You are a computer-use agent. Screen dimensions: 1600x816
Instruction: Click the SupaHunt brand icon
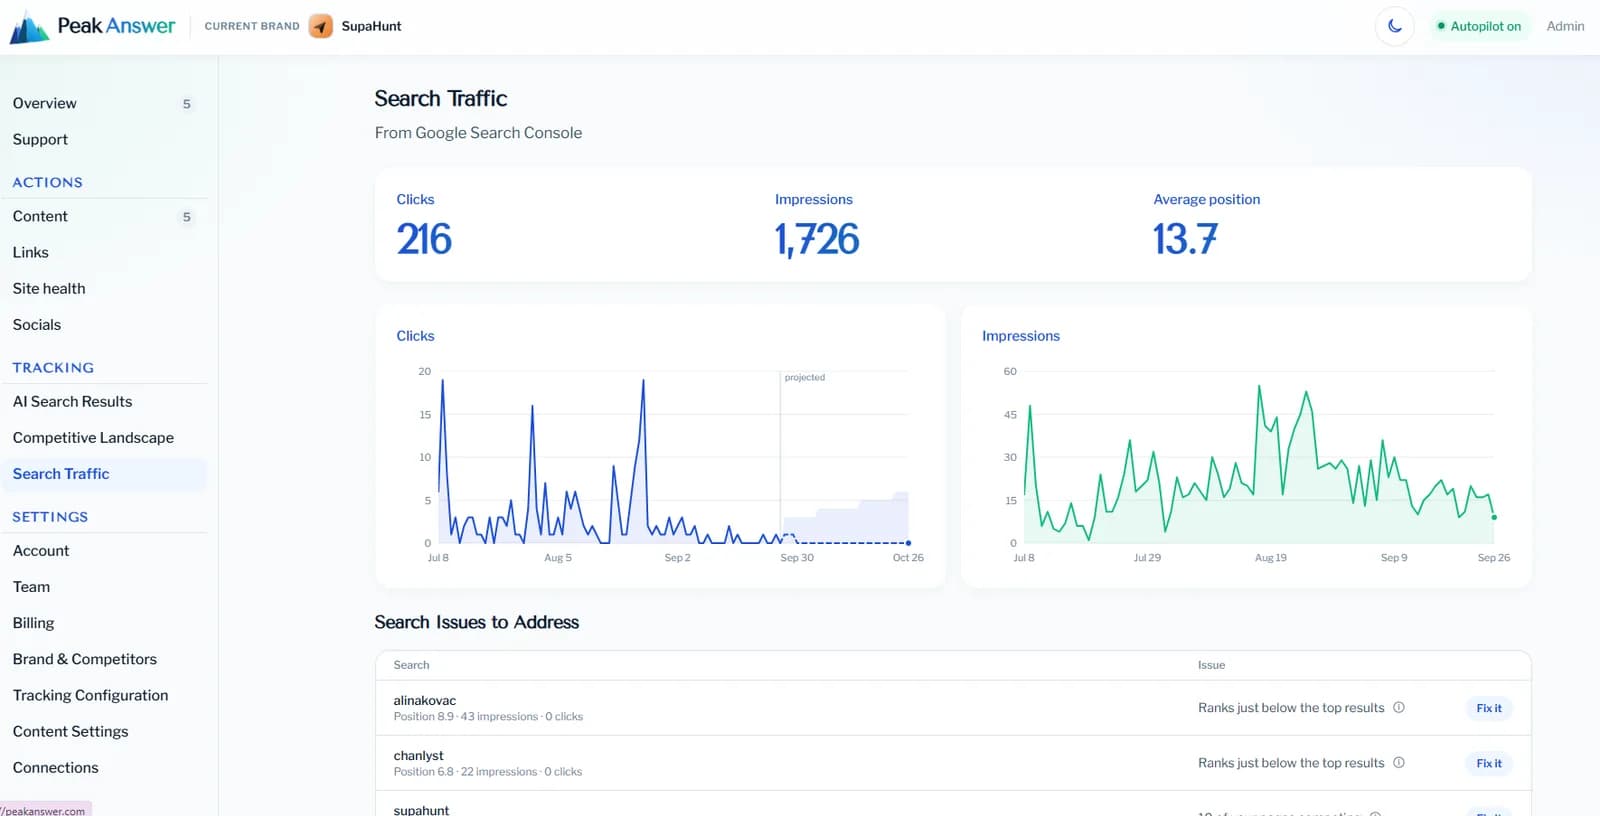point(321,26)
